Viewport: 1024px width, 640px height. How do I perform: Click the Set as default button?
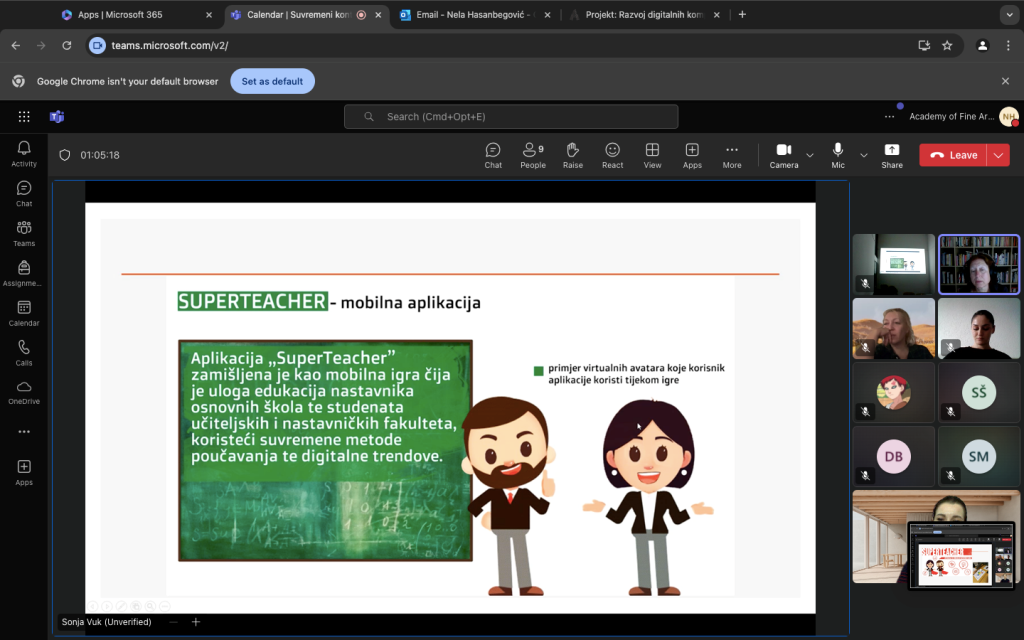coord(272,81)
